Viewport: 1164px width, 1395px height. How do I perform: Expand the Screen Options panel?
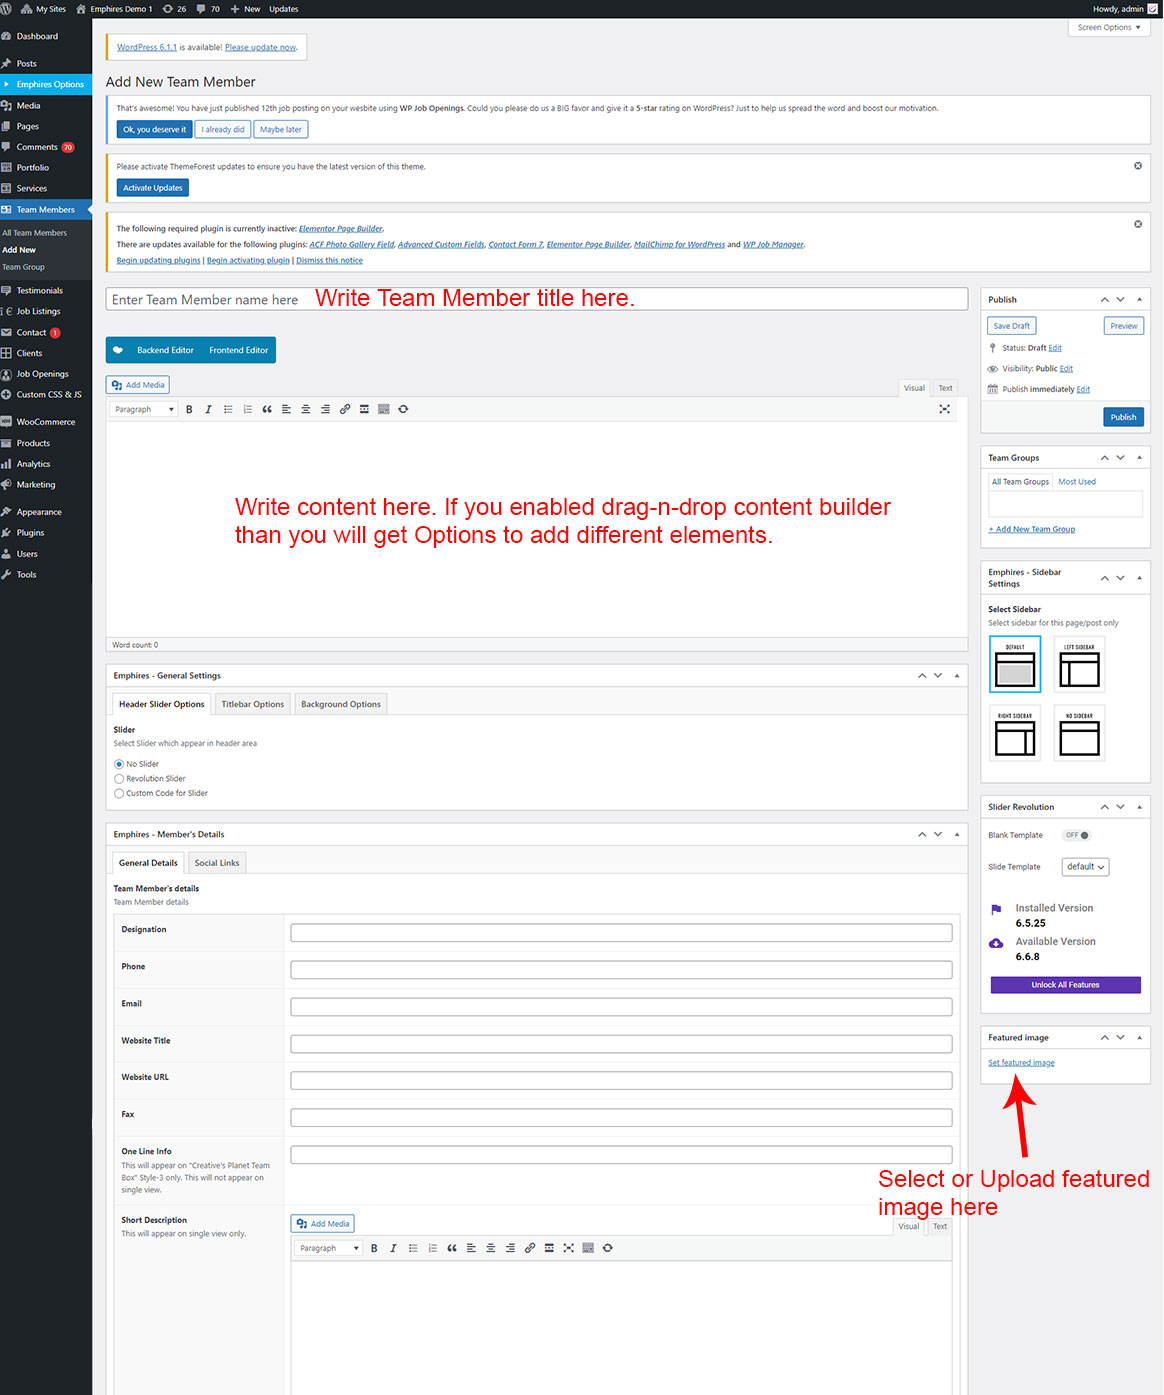1108,28
